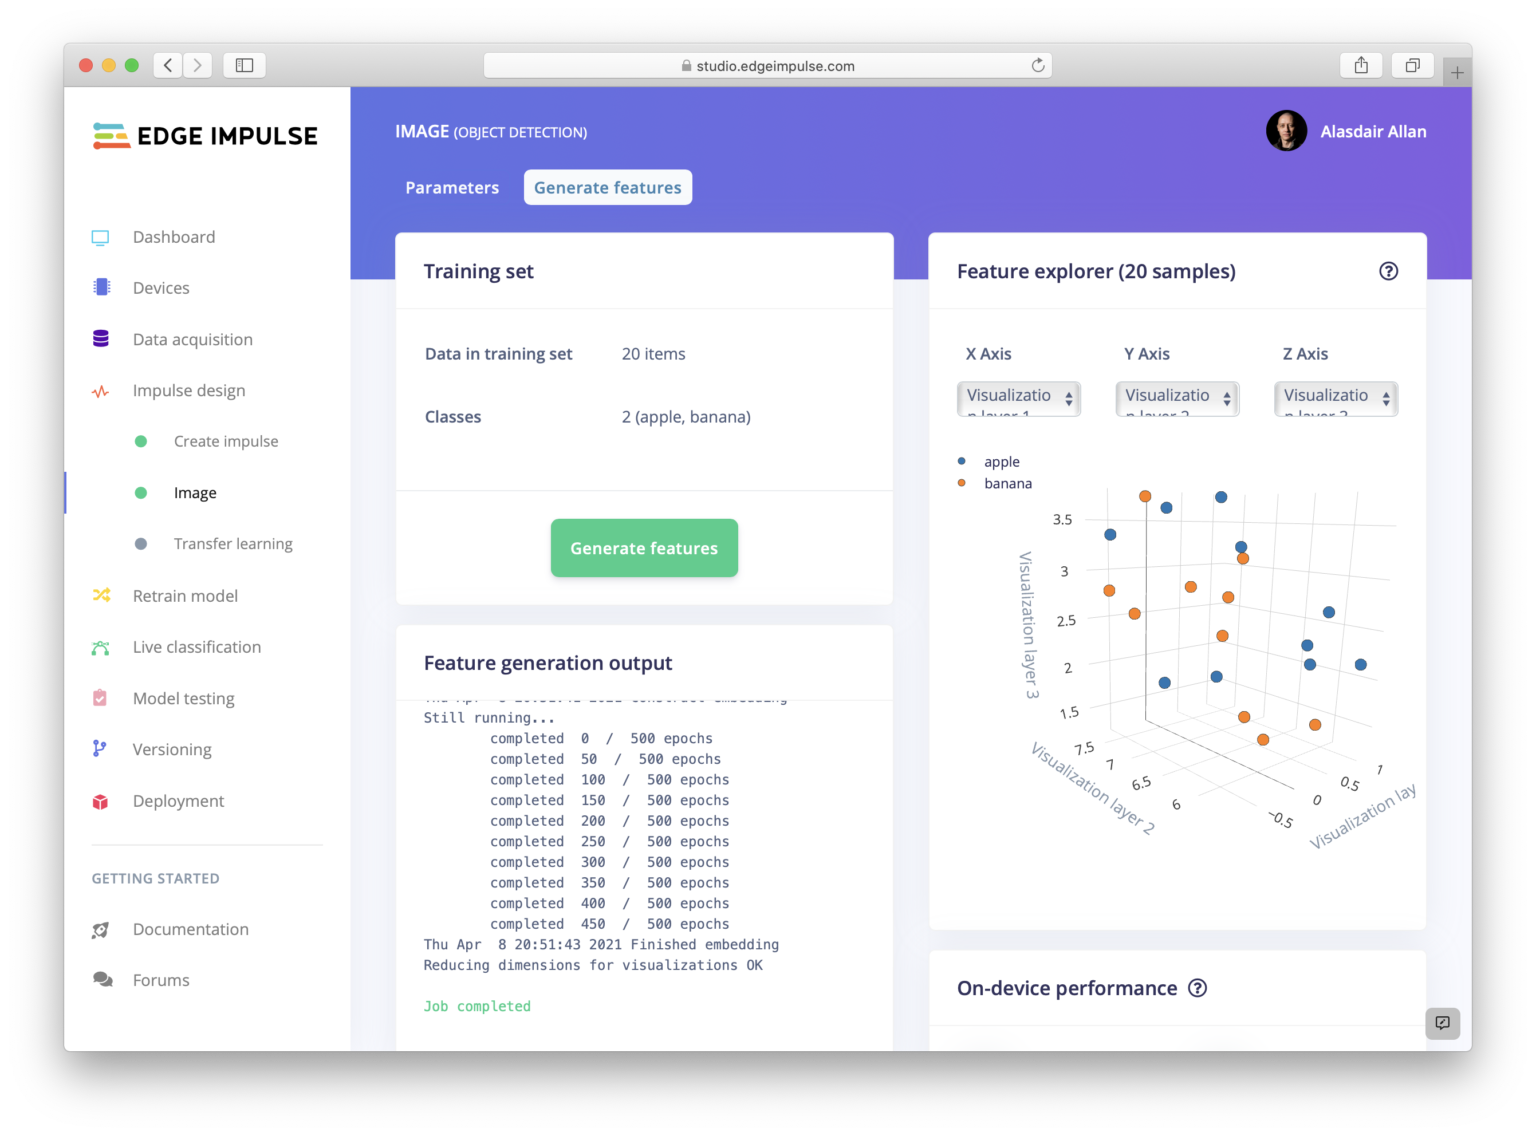Open Deployment via the package icon

pyautogui.click(x=100, y=800)
